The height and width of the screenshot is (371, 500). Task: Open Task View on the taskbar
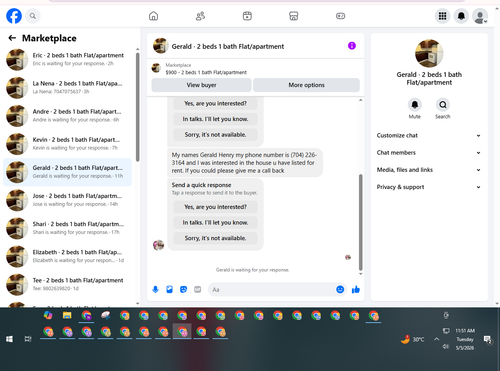click(x=28, y=339)
